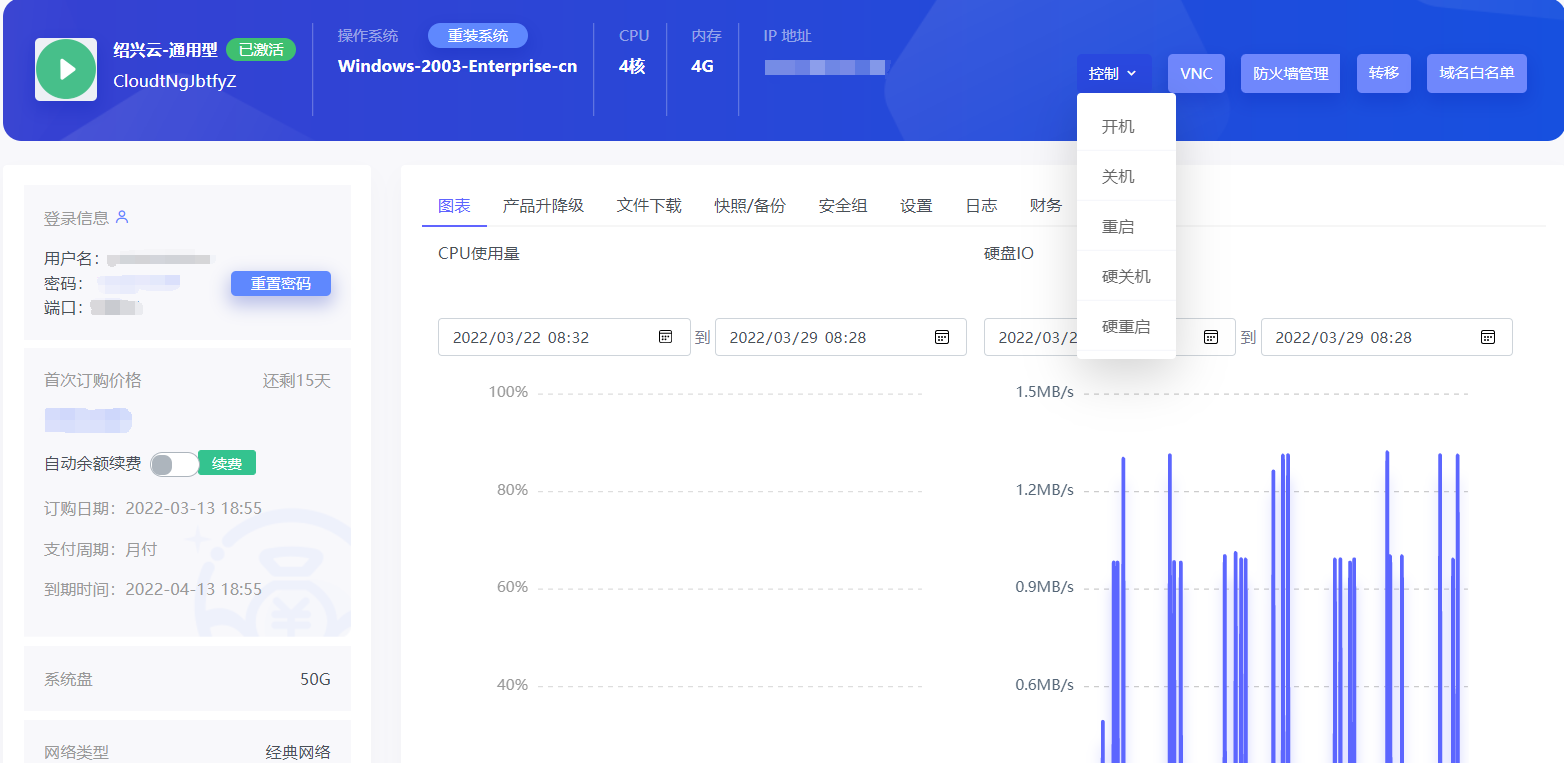Open the 设置 tab
1564x763 pixels.
click(916, 205)
